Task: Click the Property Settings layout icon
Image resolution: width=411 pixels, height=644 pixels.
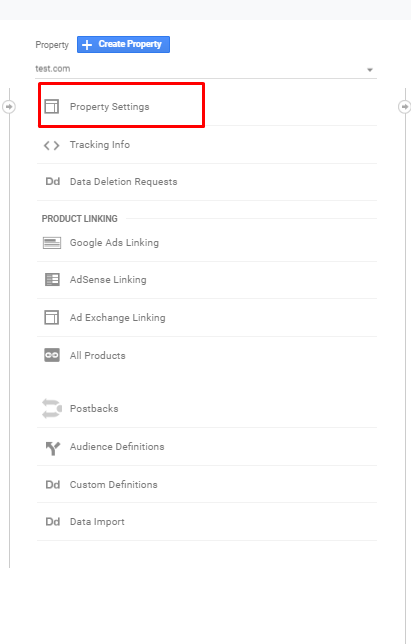Action: [x=52, y=106]
